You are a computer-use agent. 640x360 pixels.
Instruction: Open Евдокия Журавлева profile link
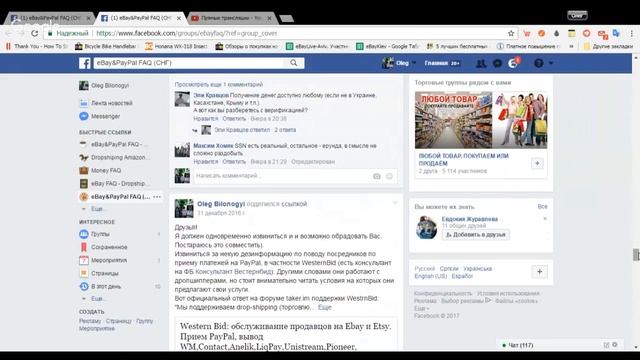(469, 219)
